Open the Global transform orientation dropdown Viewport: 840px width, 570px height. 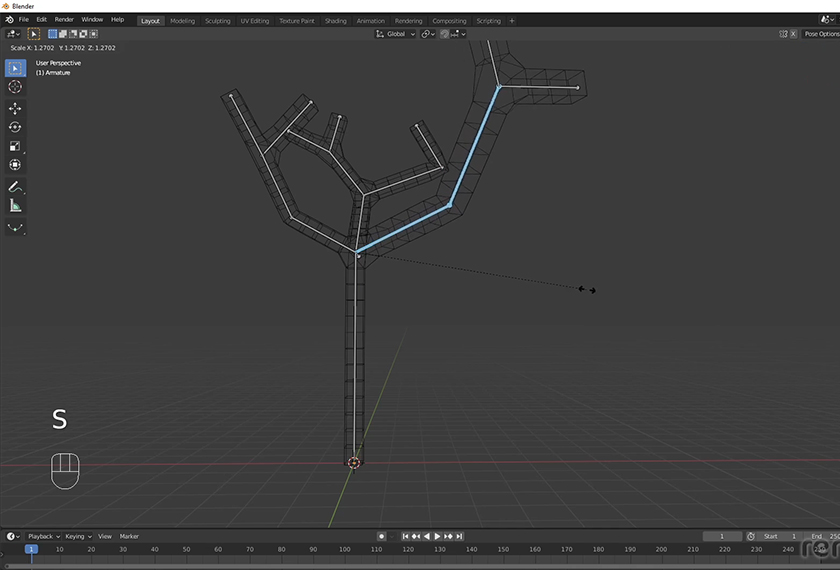[396, 34]
